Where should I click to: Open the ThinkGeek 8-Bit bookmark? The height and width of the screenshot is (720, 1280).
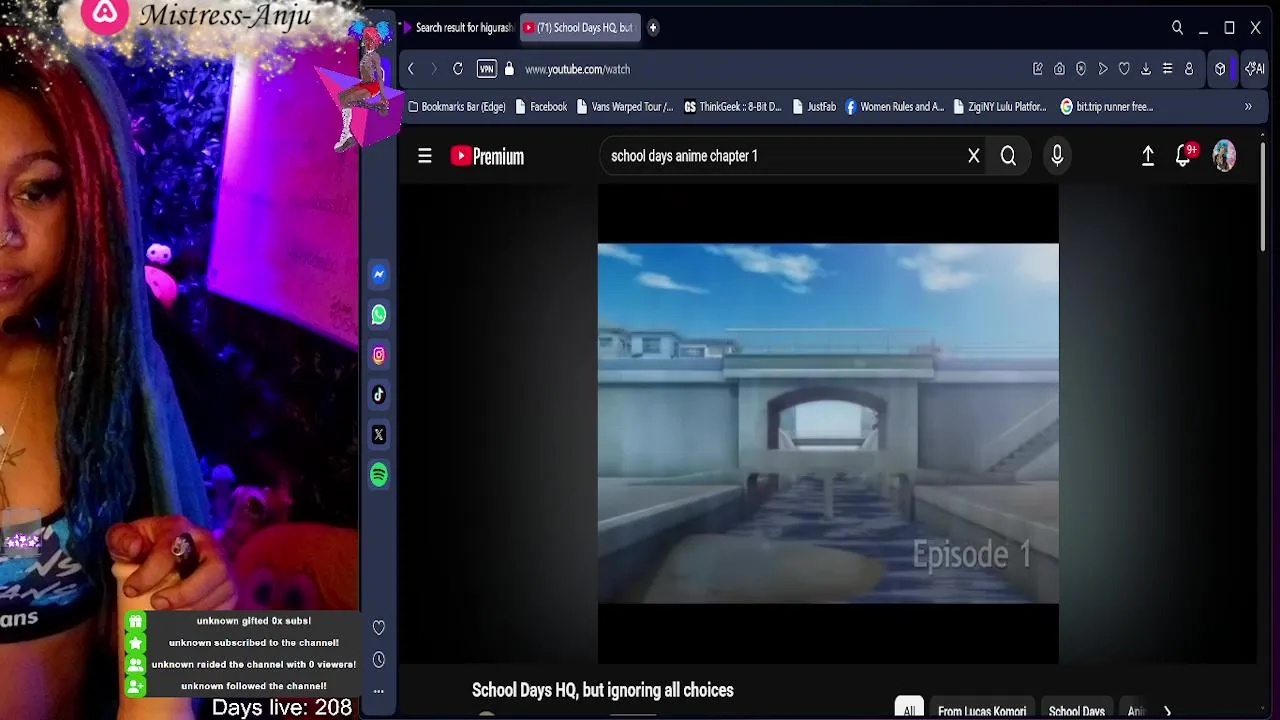(733, 107)
